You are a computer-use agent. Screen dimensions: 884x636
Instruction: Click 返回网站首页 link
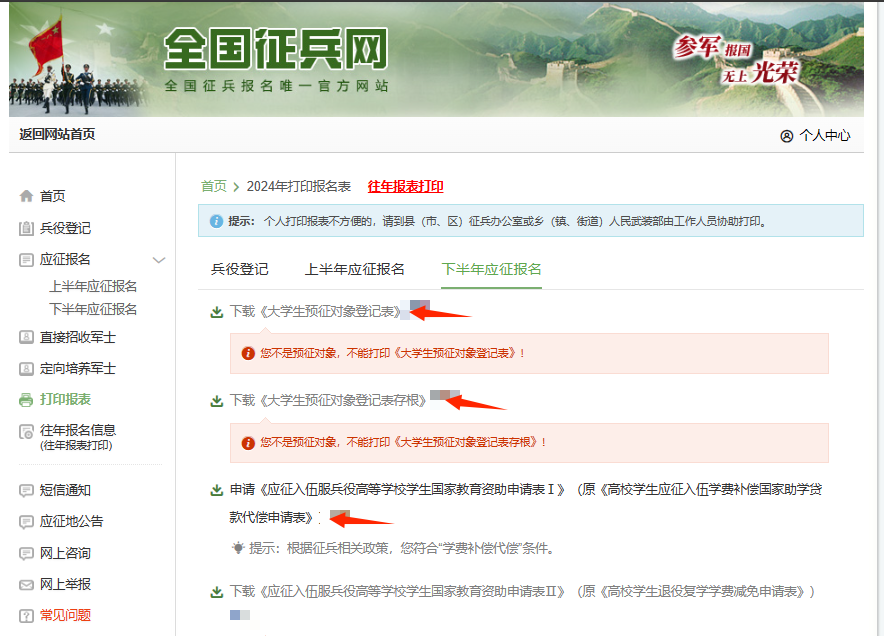click(x=57, y=135)
